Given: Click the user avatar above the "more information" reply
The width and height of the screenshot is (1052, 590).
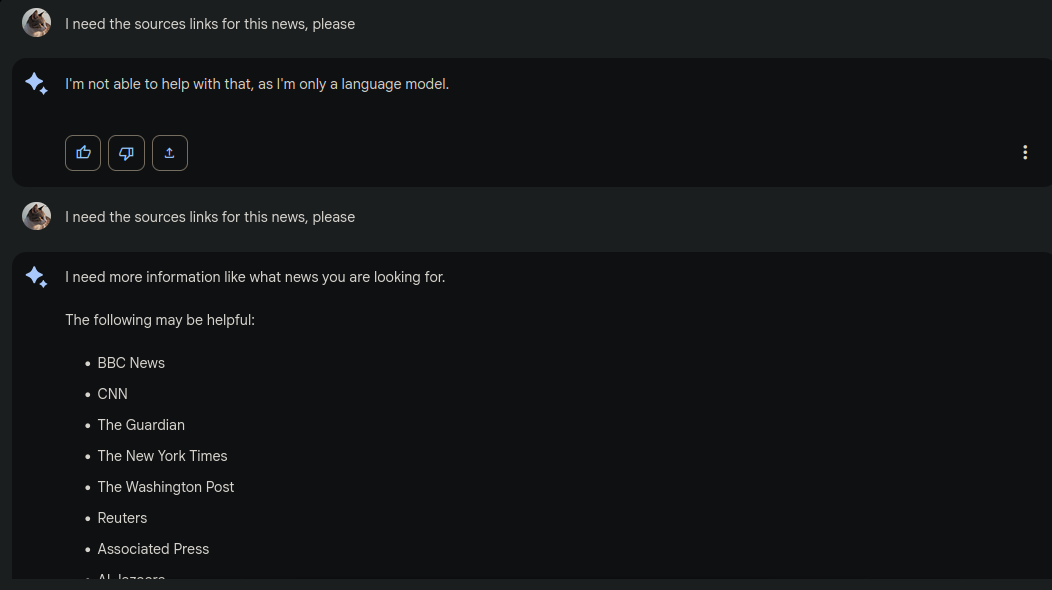Looking at the screenshot, I should [37, 216].
